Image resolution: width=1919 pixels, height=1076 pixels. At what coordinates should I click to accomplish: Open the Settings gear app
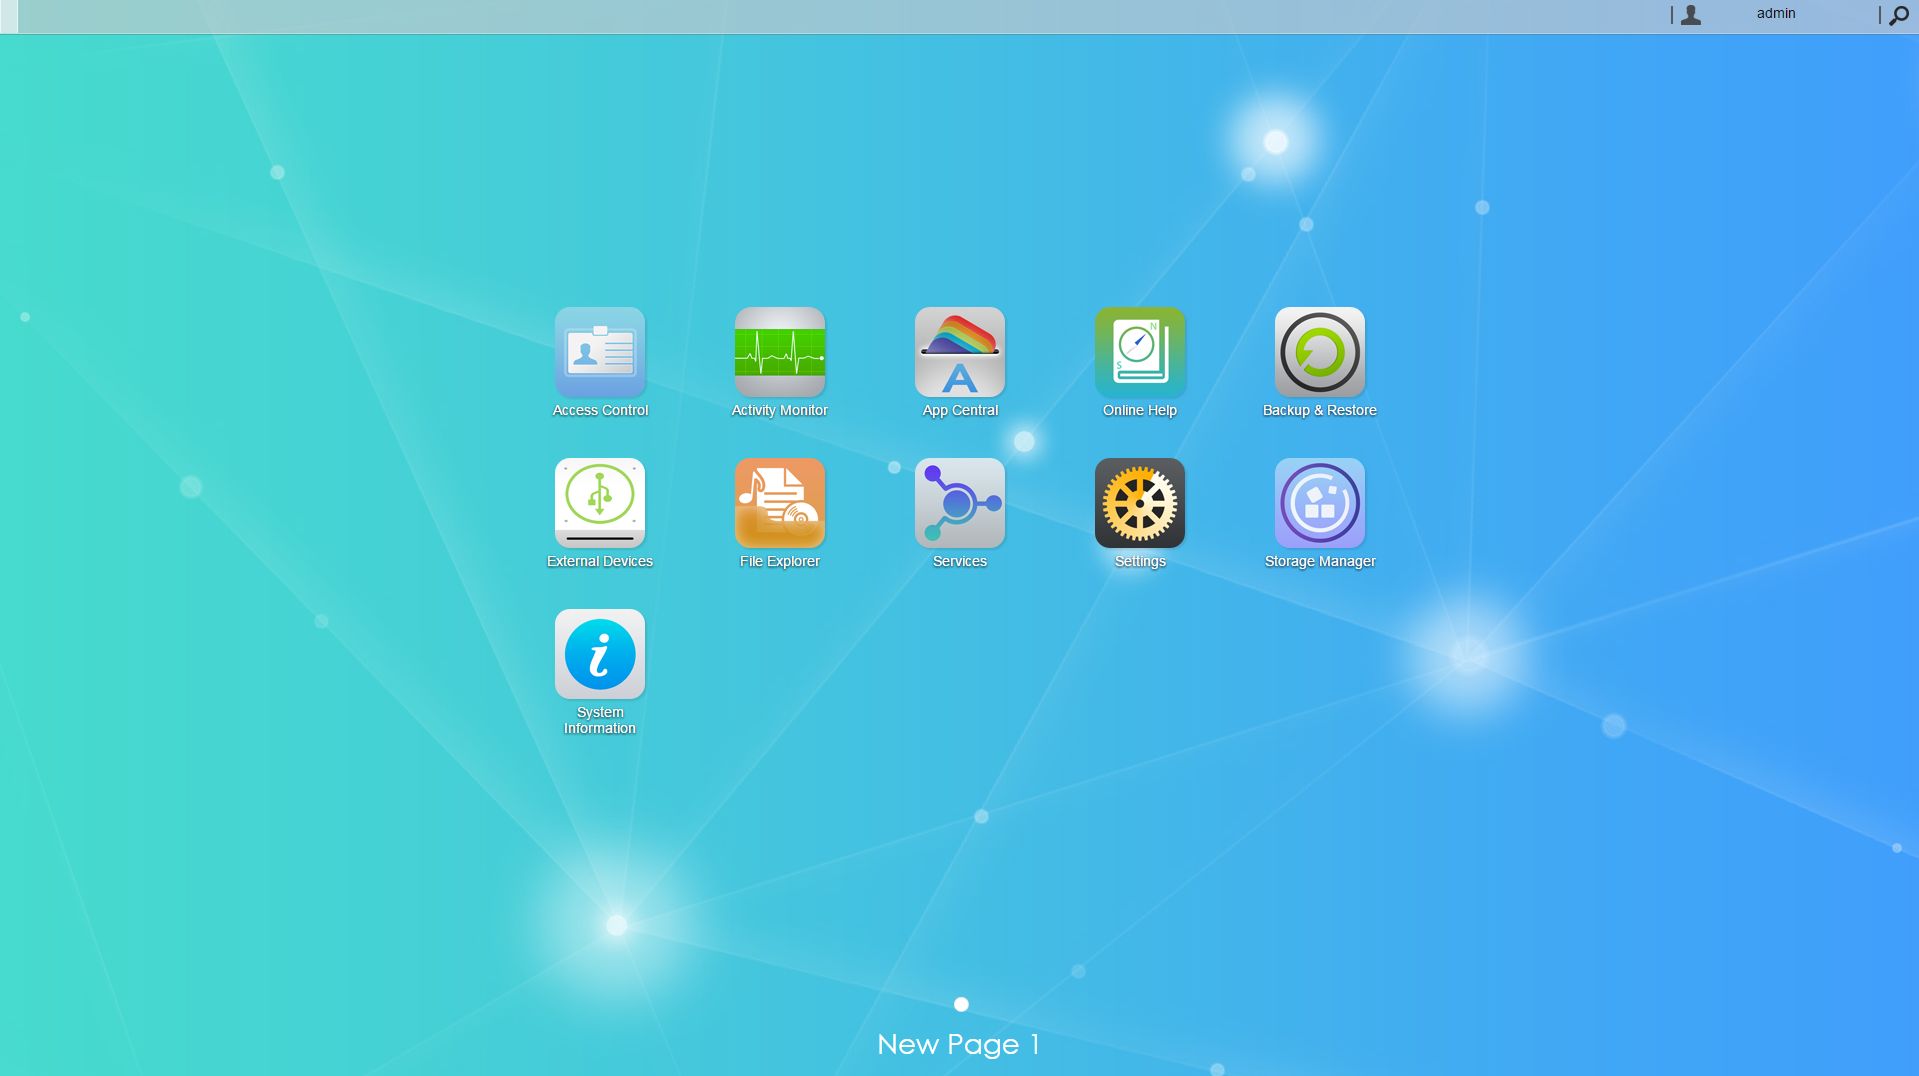(x=1139, y=503)
